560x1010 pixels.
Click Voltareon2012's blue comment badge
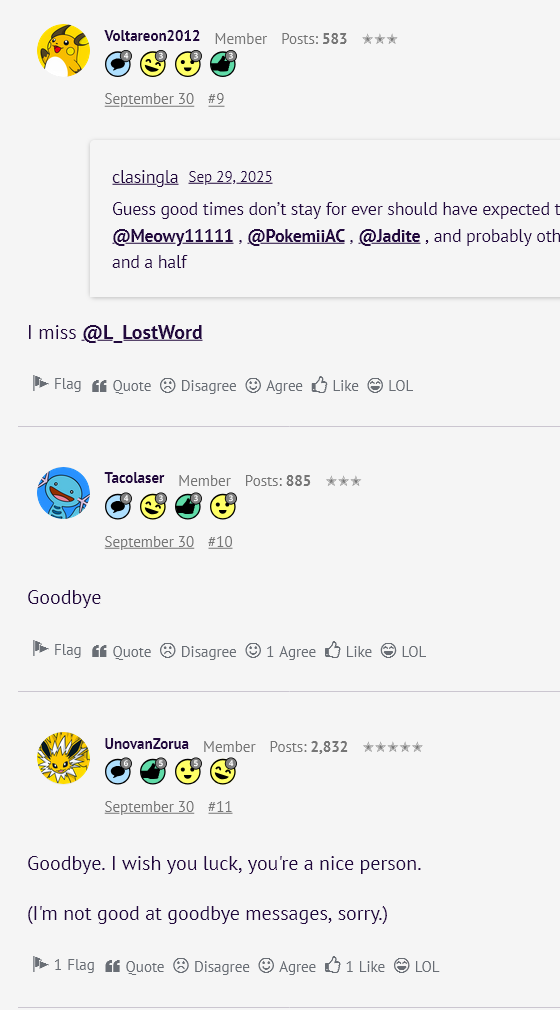(x=118, y=64)
